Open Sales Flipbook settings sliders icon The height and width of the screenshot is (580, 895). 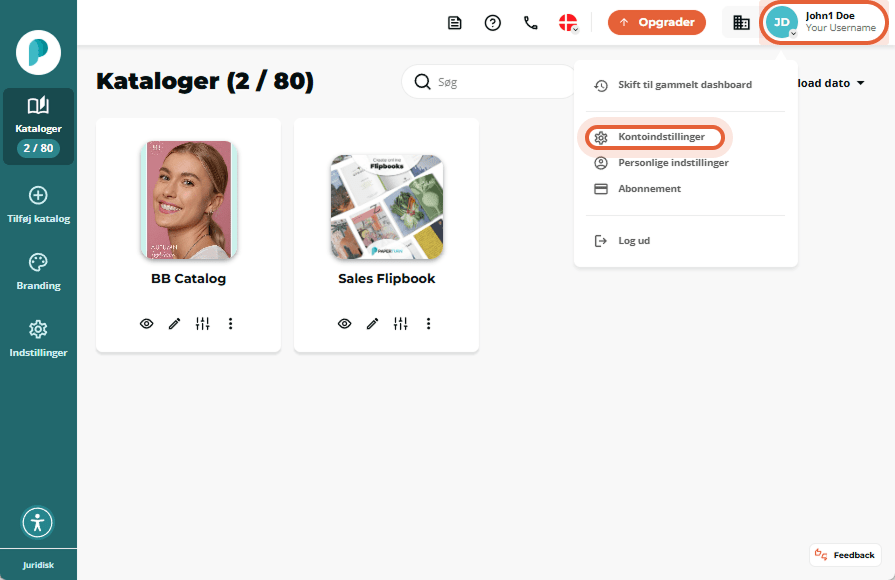[400, 324]
